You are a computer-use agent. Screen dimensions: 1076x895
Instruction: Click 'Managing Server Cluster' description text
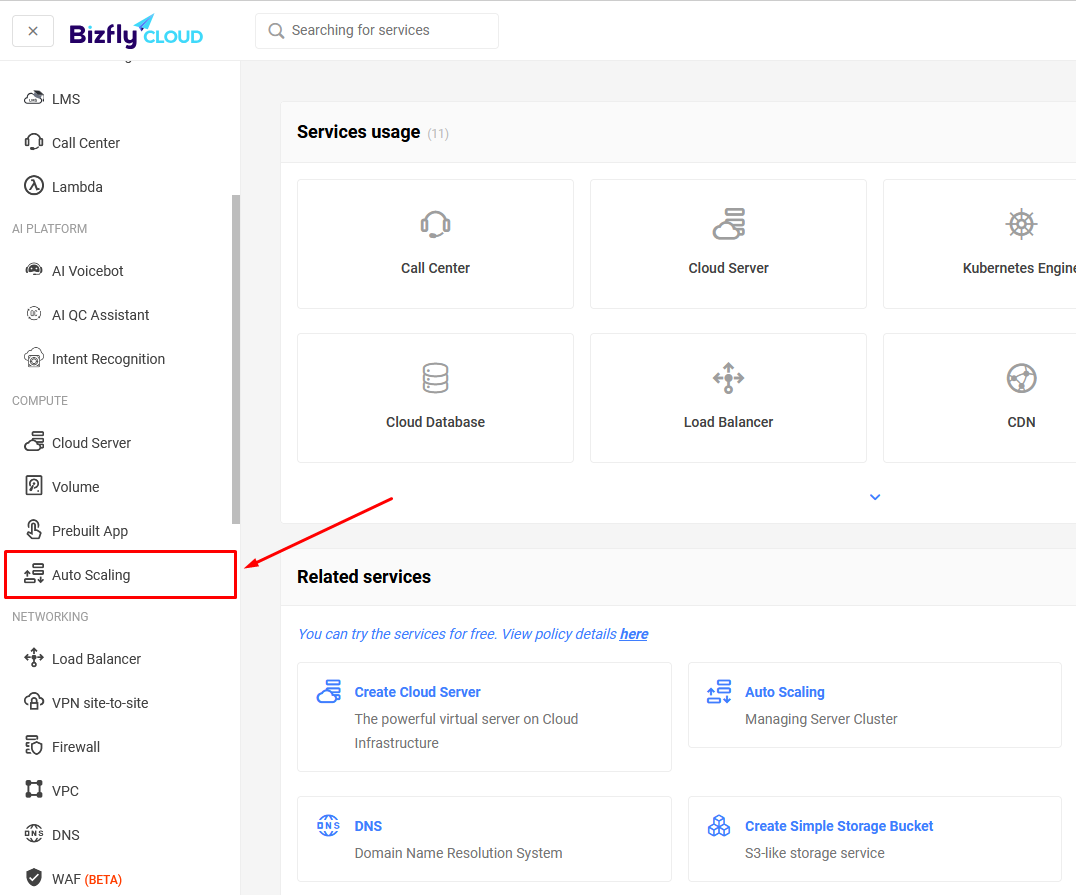(x=821, y=719)
